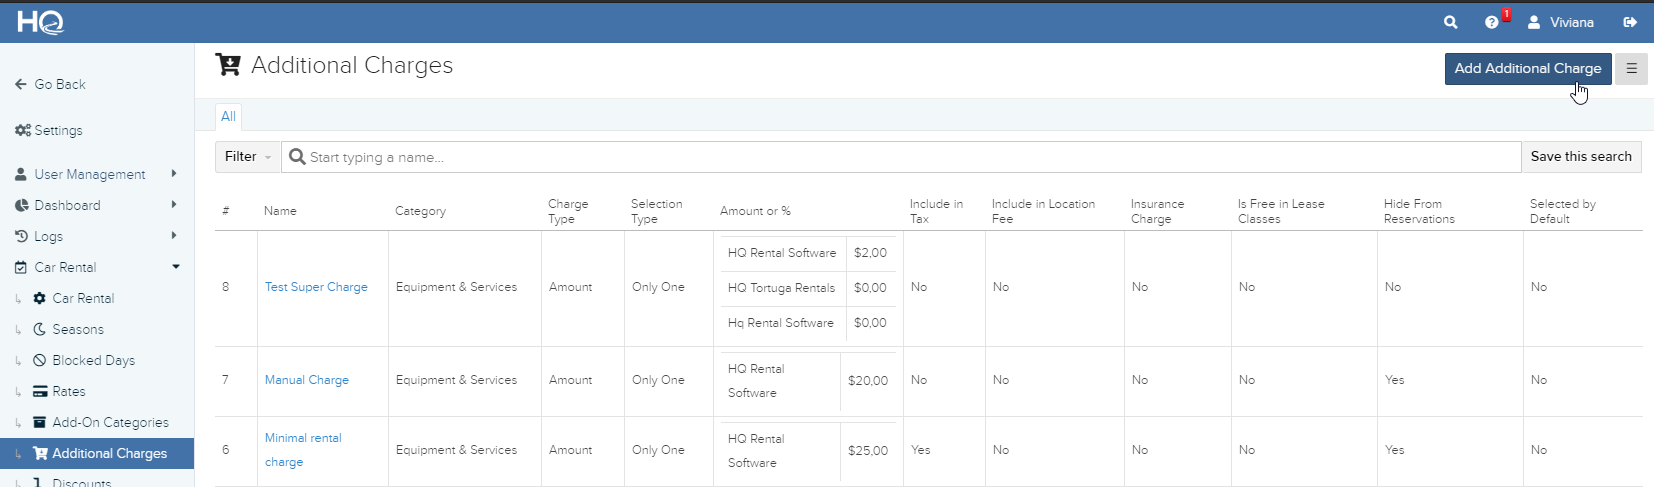
Task: Expand the Dashboard submenu arrow
Action: pos(174,204)
